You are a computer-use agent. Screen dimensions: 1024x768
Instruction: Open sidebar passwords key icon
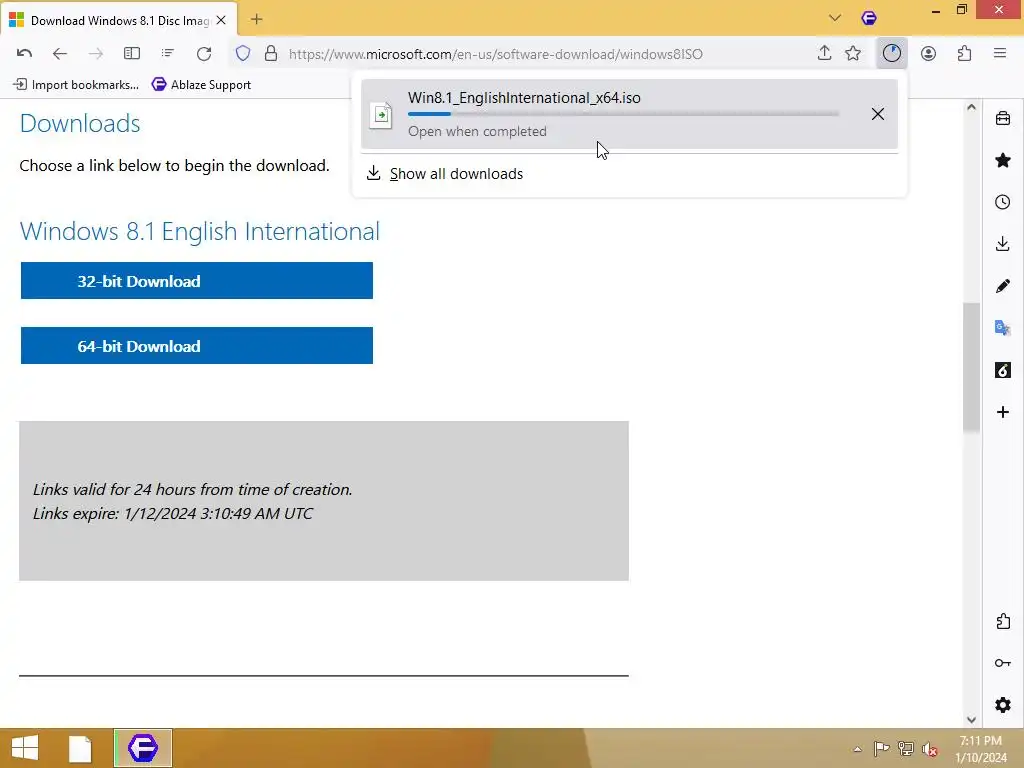pyautogui.click(x=1003, y=663)
